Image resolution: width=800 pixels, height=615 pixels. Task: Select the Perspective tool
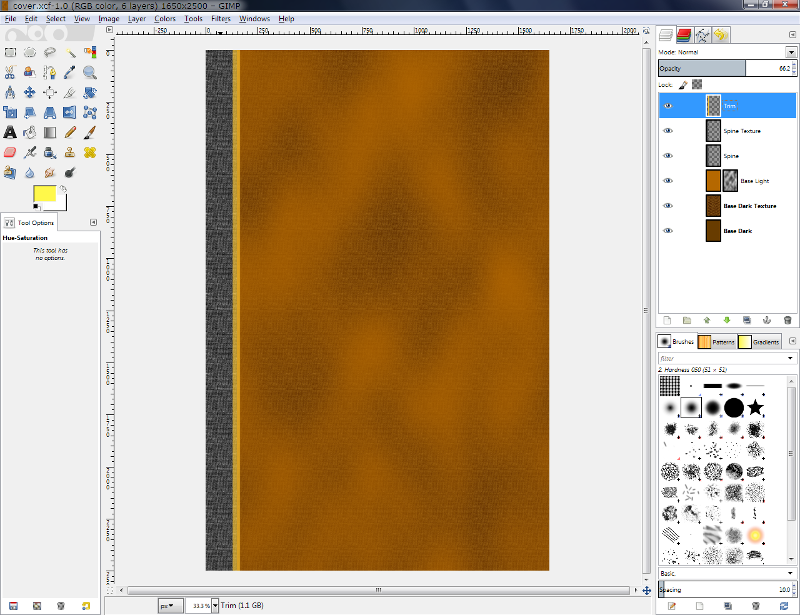point(50,112)
